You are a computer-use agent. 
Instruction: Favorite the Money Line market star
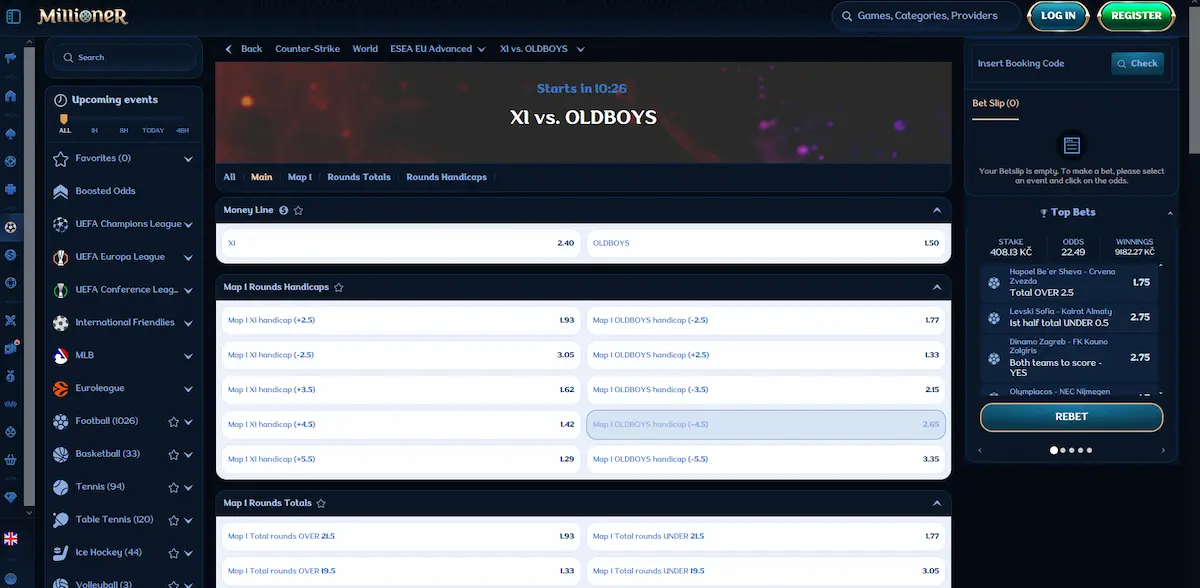point(299,211)
